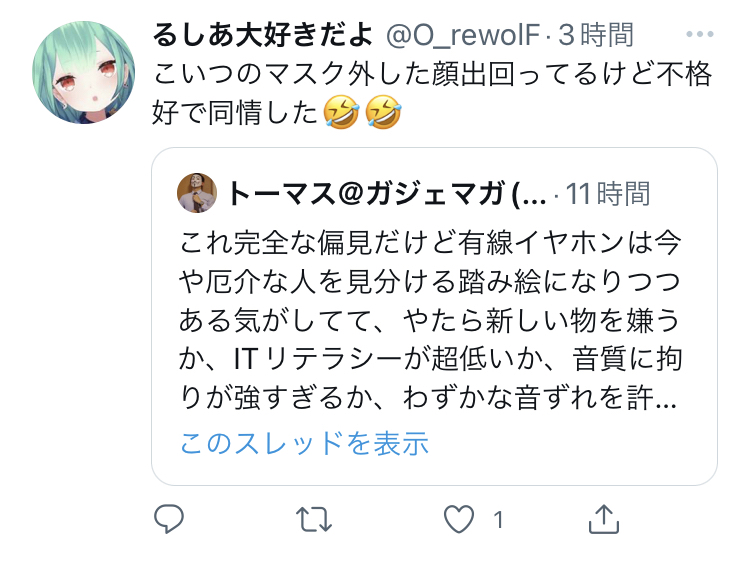Click the first laughing emoji
This screenshot has width=750, height=563.
coord(341,112)
